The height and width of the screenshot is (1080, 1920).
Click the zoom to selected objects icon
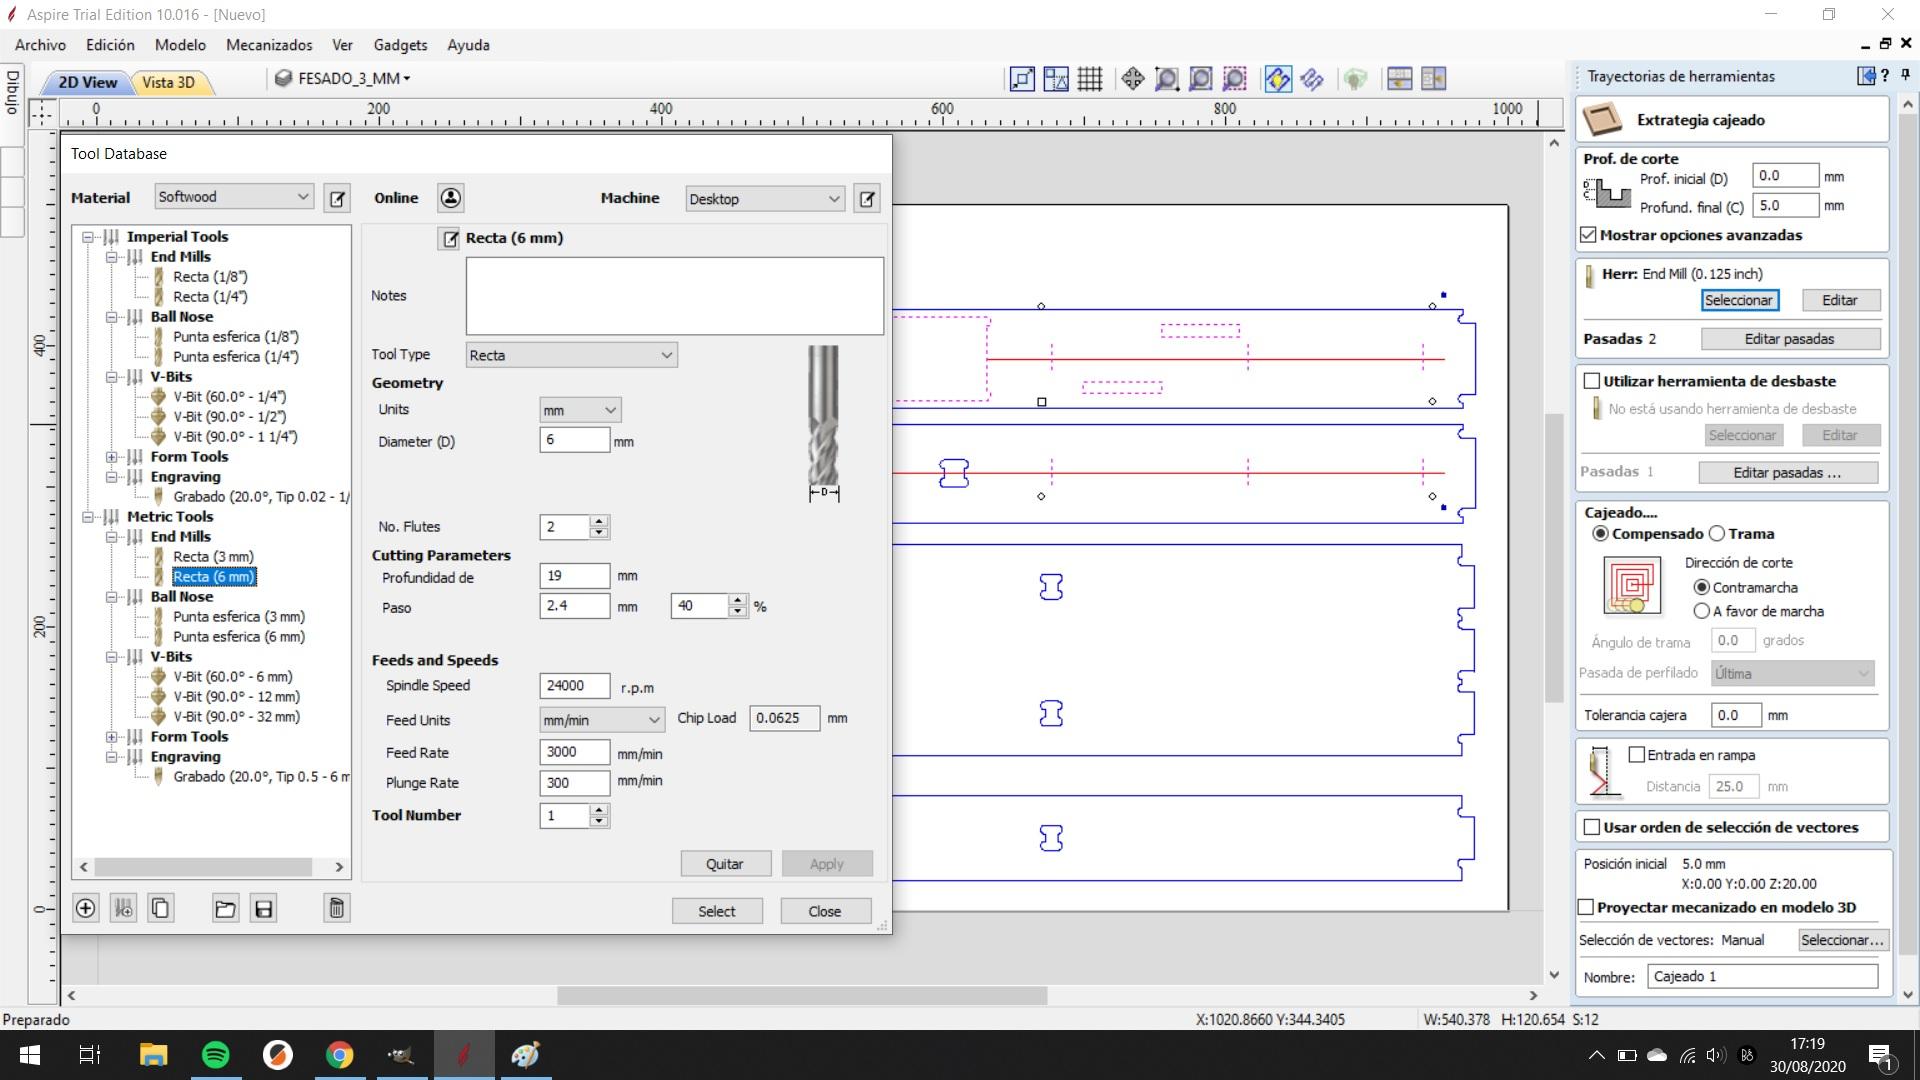click(x=1235, y=79)
